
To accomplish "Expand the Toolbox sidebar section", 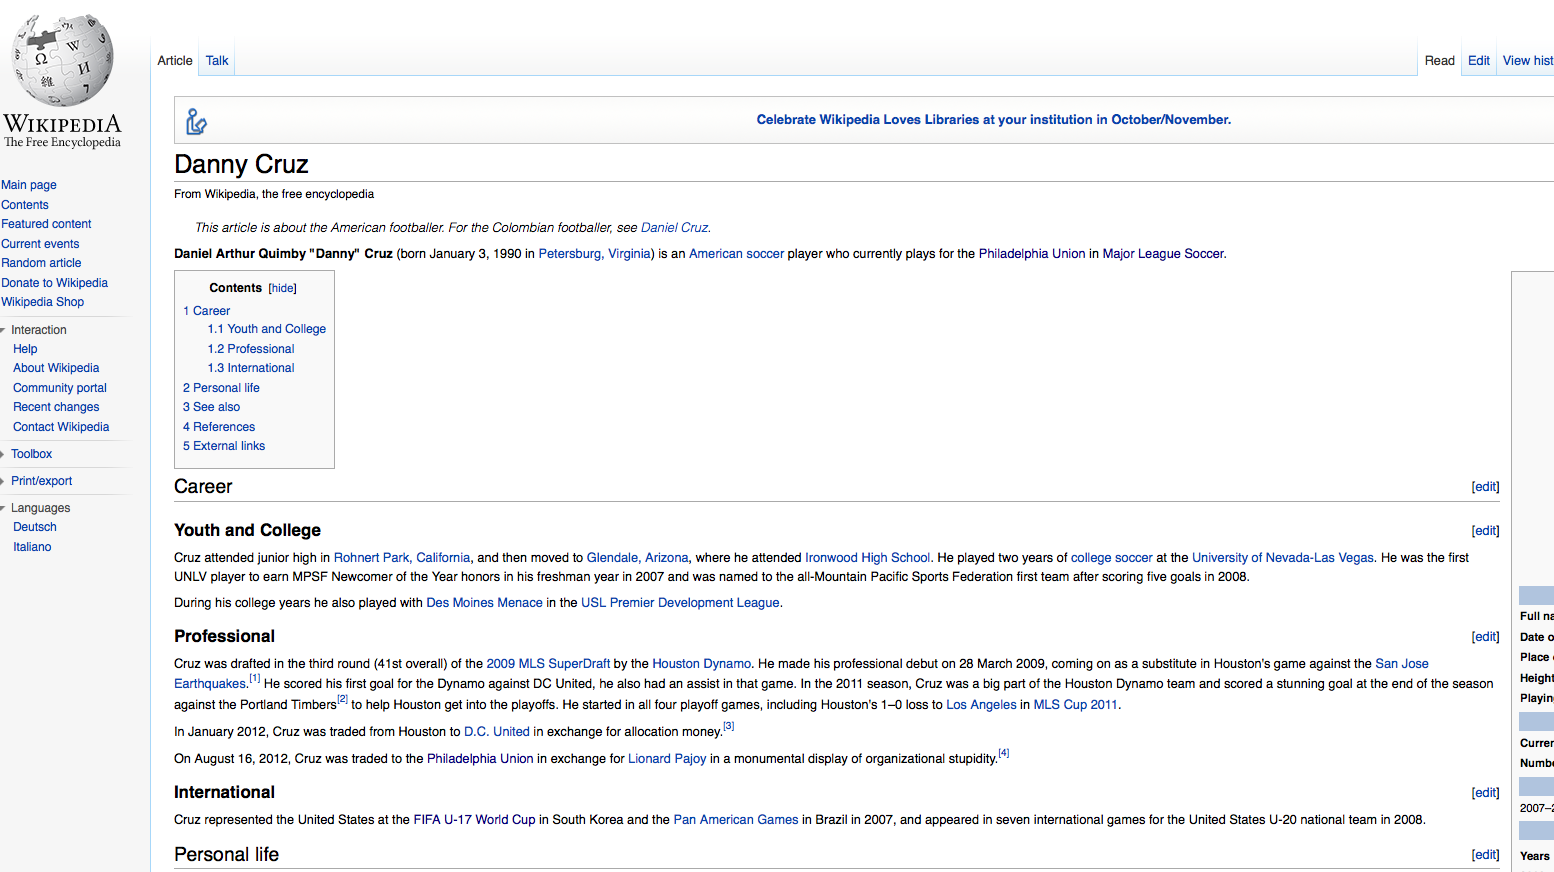I will pos(31,454).
